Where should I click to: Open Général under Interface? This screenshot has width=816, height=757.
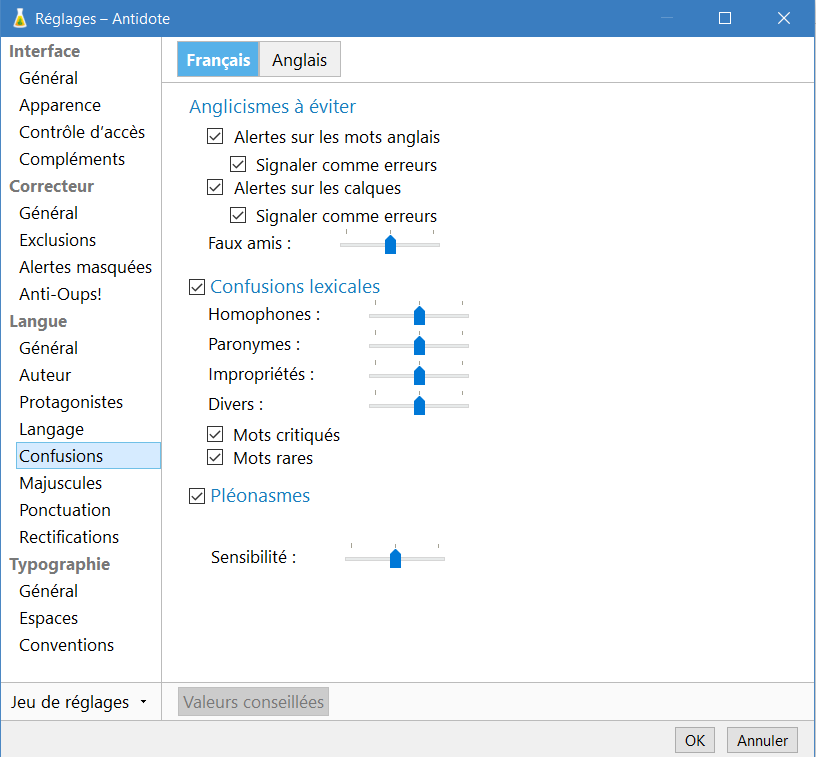48,78
